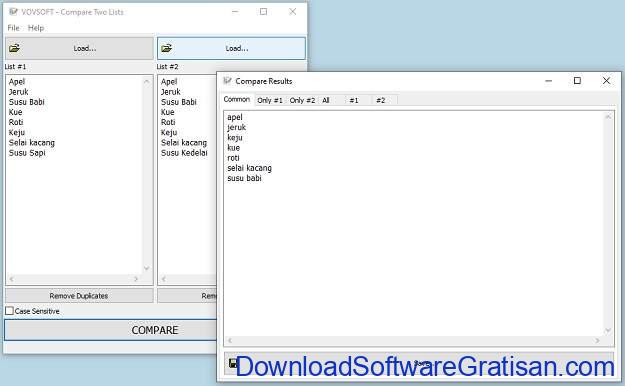The width and height of the screenshot is (625, 386).
Task: Click List #1 horizontal scroll right arrow
Action: click(136, 279)
